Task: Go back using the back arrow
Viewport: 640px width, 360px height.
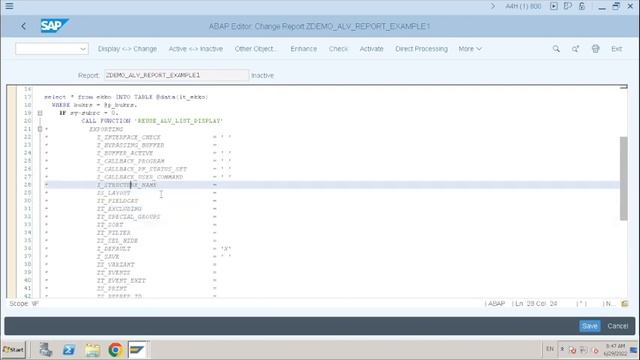Action: (x=24, y=27)
